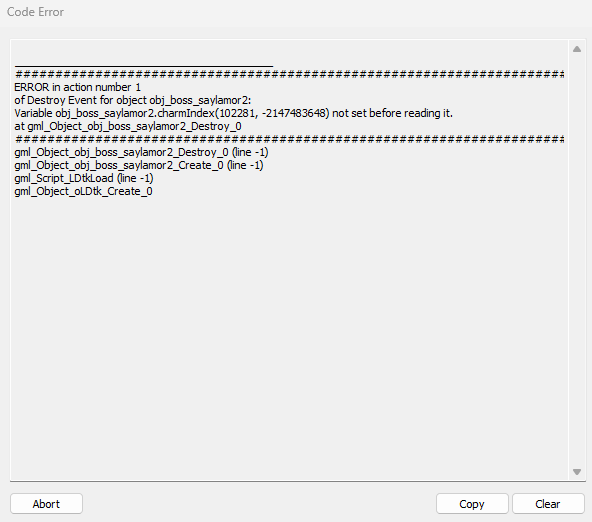The height and width of the screenshot is (522, 592).
Task: Click the 'of Destroy Event for object' line
Action: click(x=133, y=100)
